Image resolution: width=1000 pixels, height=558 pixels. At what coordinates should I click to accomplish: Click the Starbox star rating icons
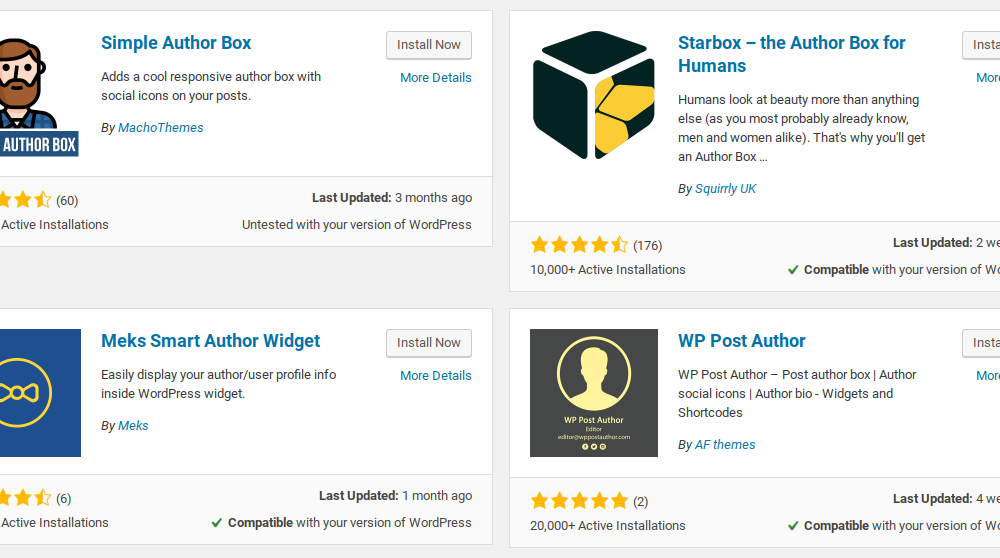tap(579, 245)
